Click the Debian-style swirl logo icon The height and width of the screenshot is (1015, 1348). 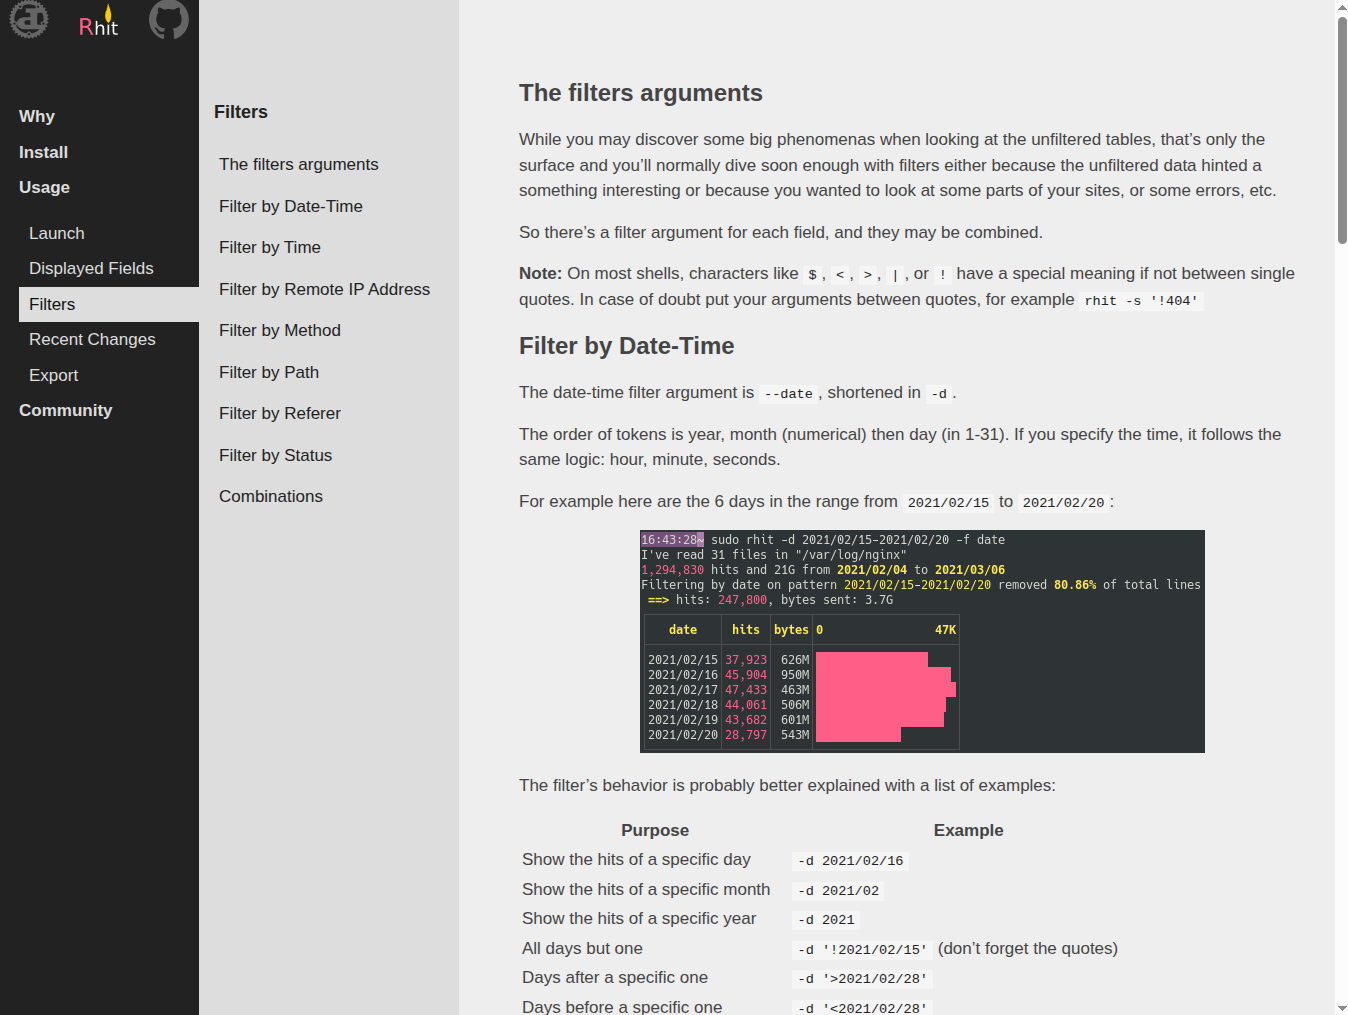tap(29, 19)
